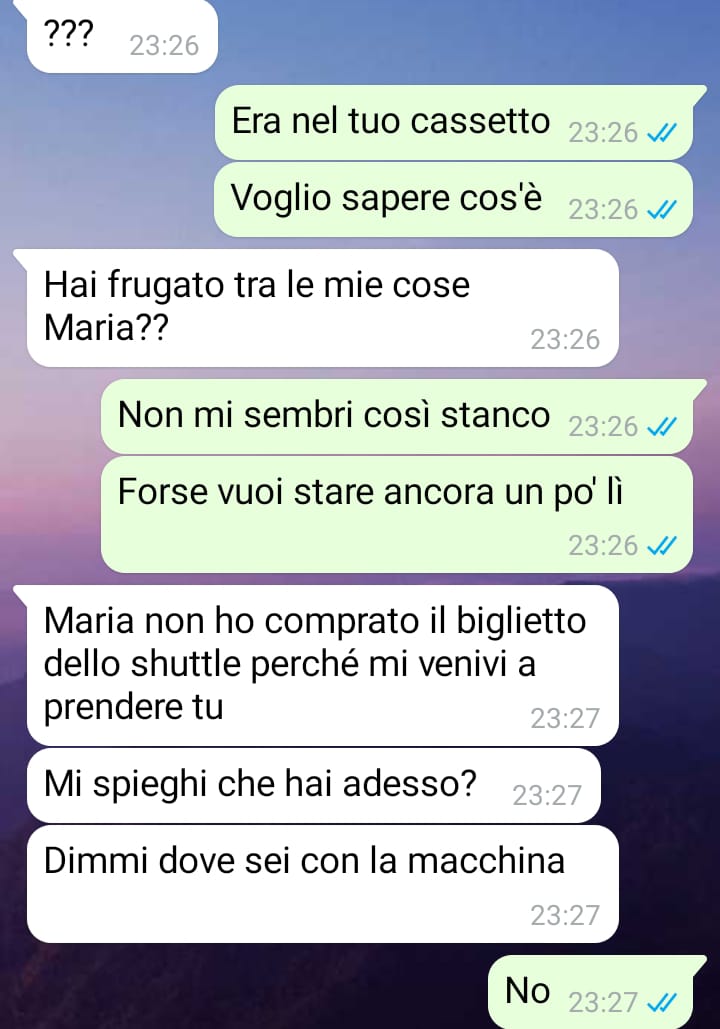Click the 23:27 timestamp on shuttle message

tap(565, 719)
